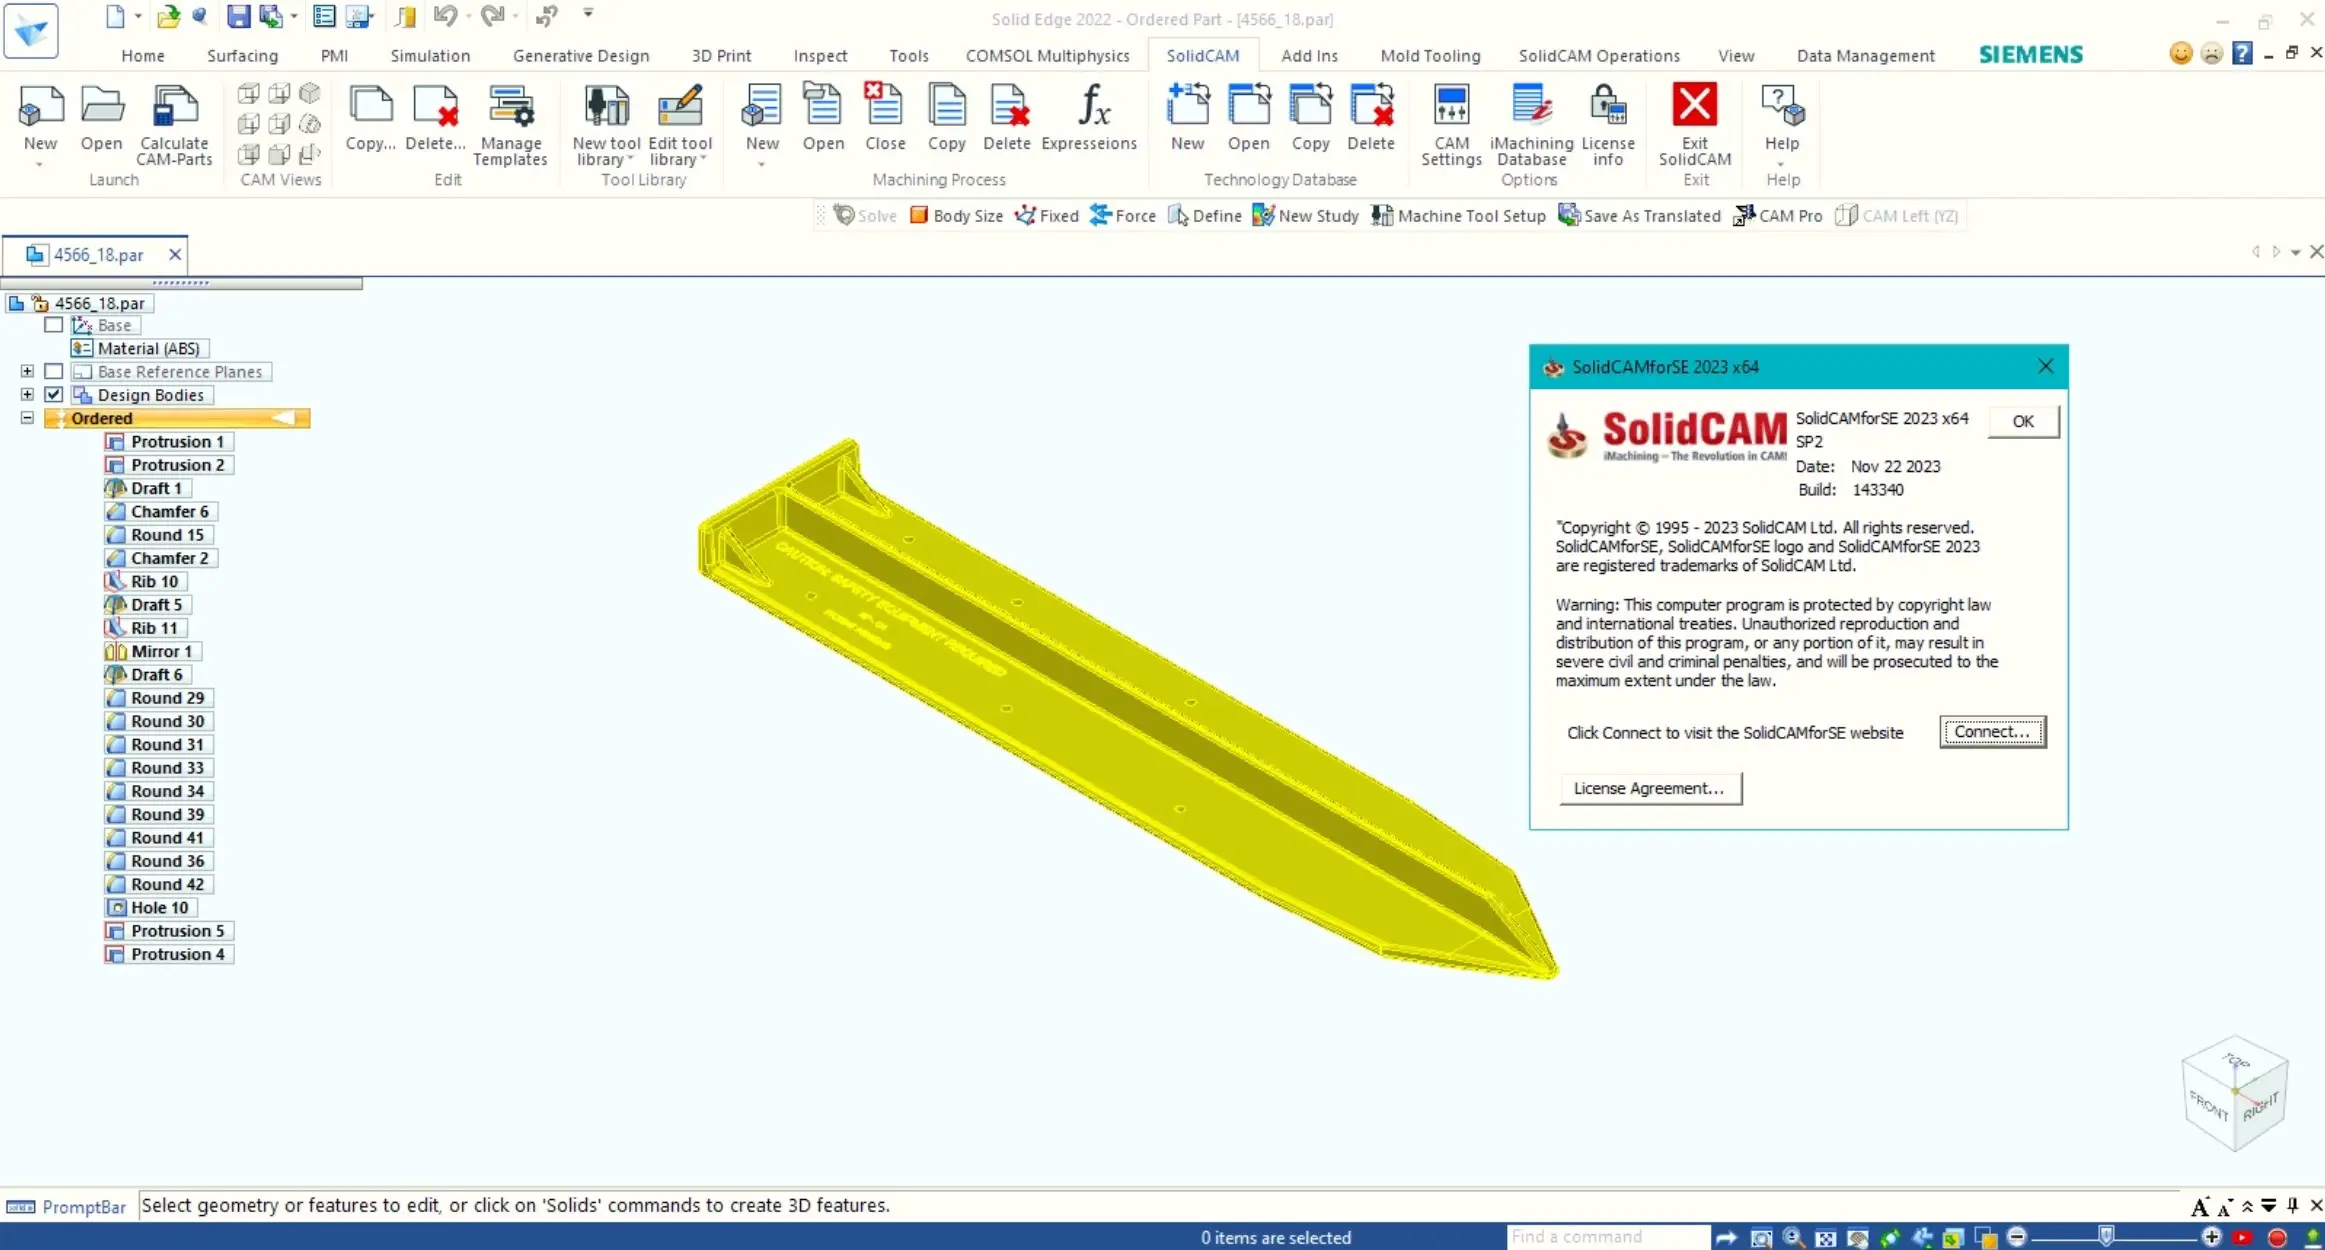Viewport: 2325px width, 1250px height.
Task: Open Machining Process New dropdown arrow
Action: coord(762,164)
